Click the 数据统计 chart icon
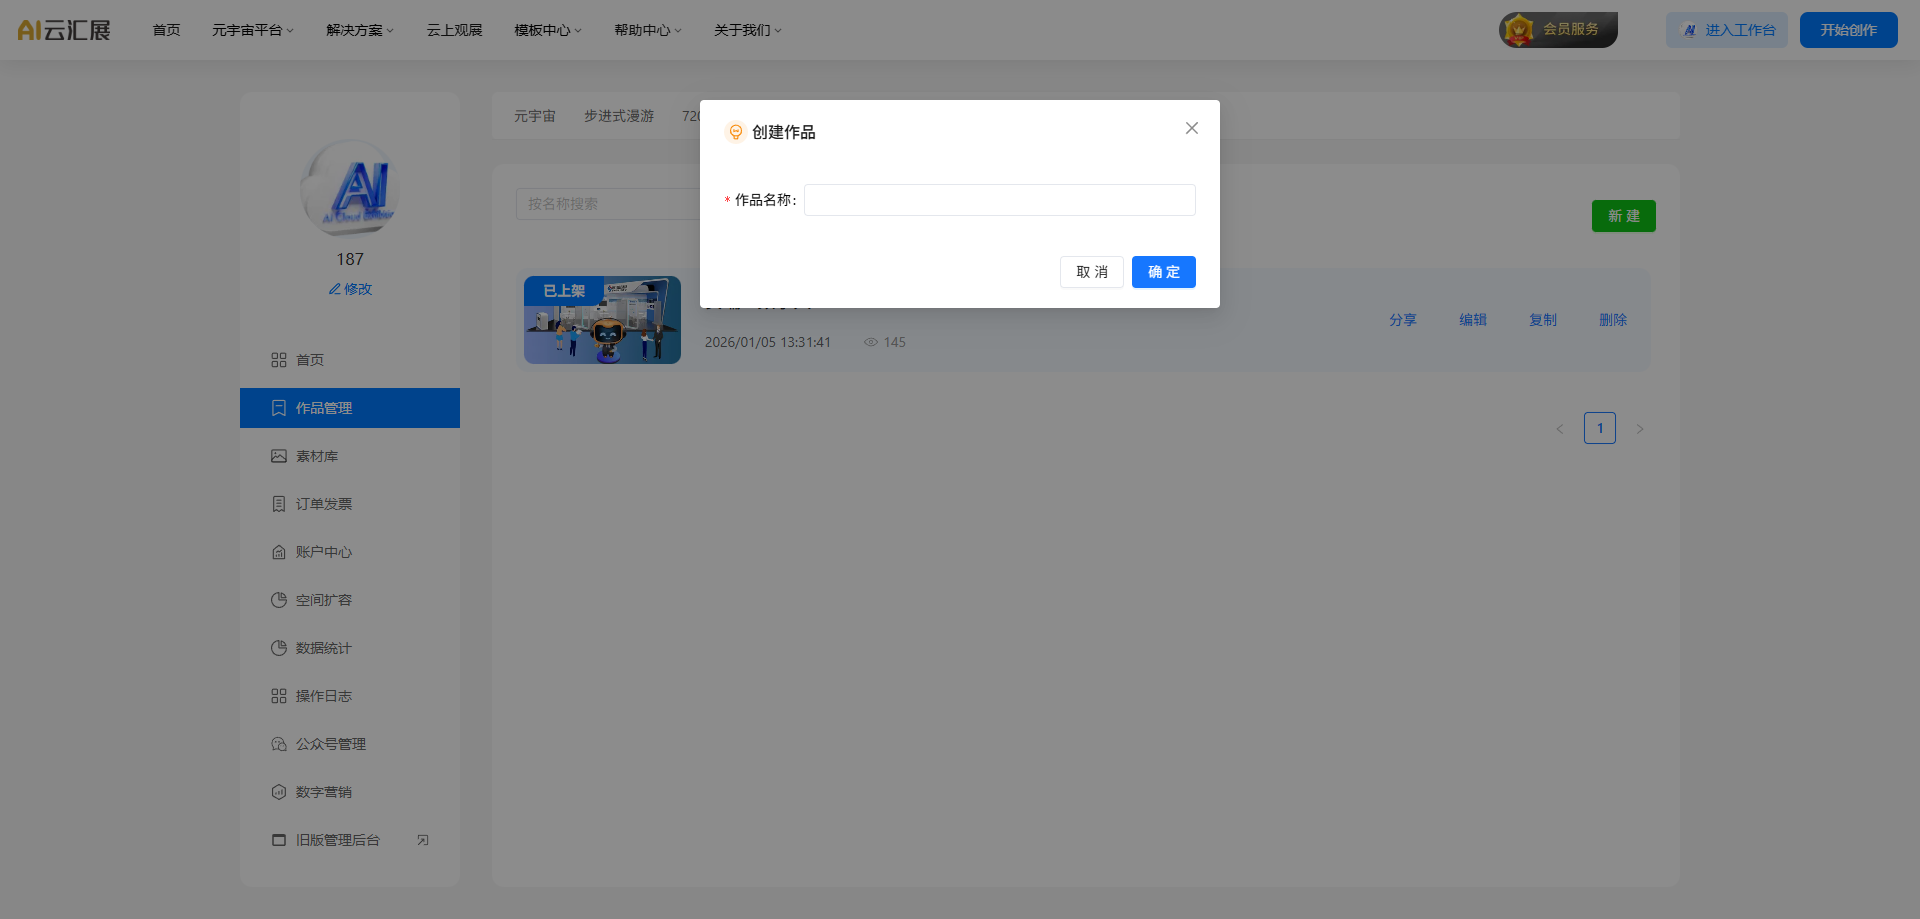The width and height of the screenshot is (1920, 919). 279,648
